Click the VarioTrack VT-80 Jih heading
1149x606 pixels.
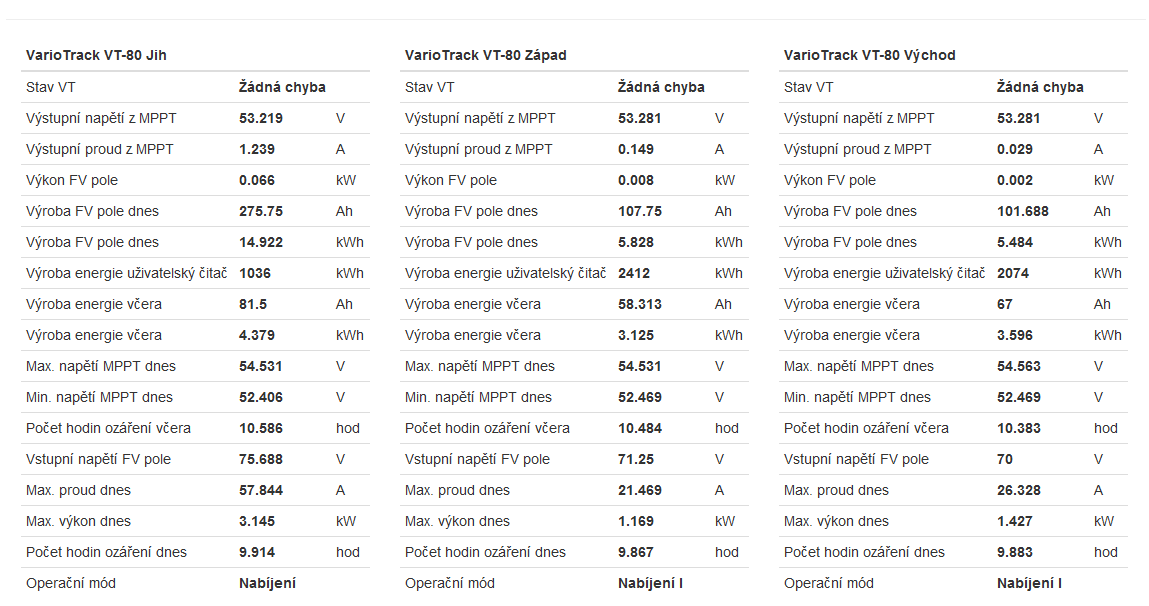coord(96,55)
